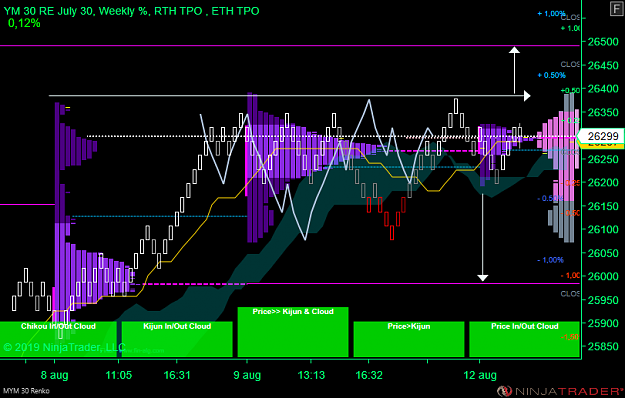Viewport: 625px width, 398px height.
Task: Click the blue - 1,00% level label
Action: 550,260
